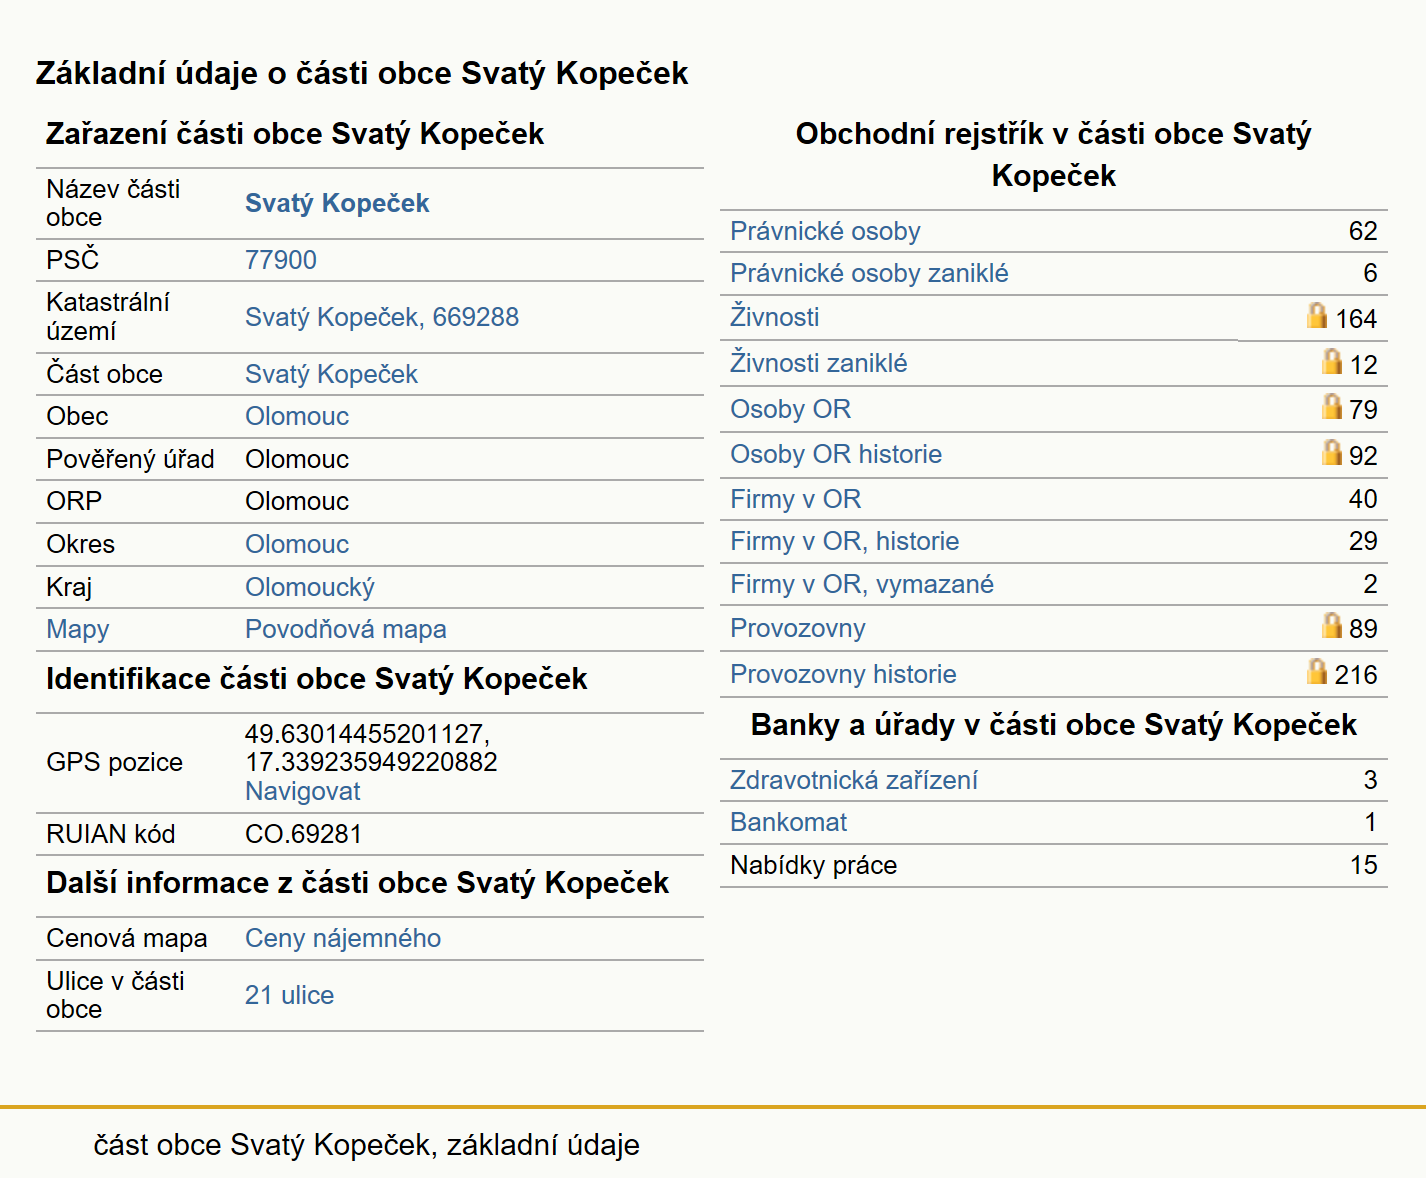The image size is (1426, 1178).
Task: Open the Osoby OR link
Action: pos(791,409)
